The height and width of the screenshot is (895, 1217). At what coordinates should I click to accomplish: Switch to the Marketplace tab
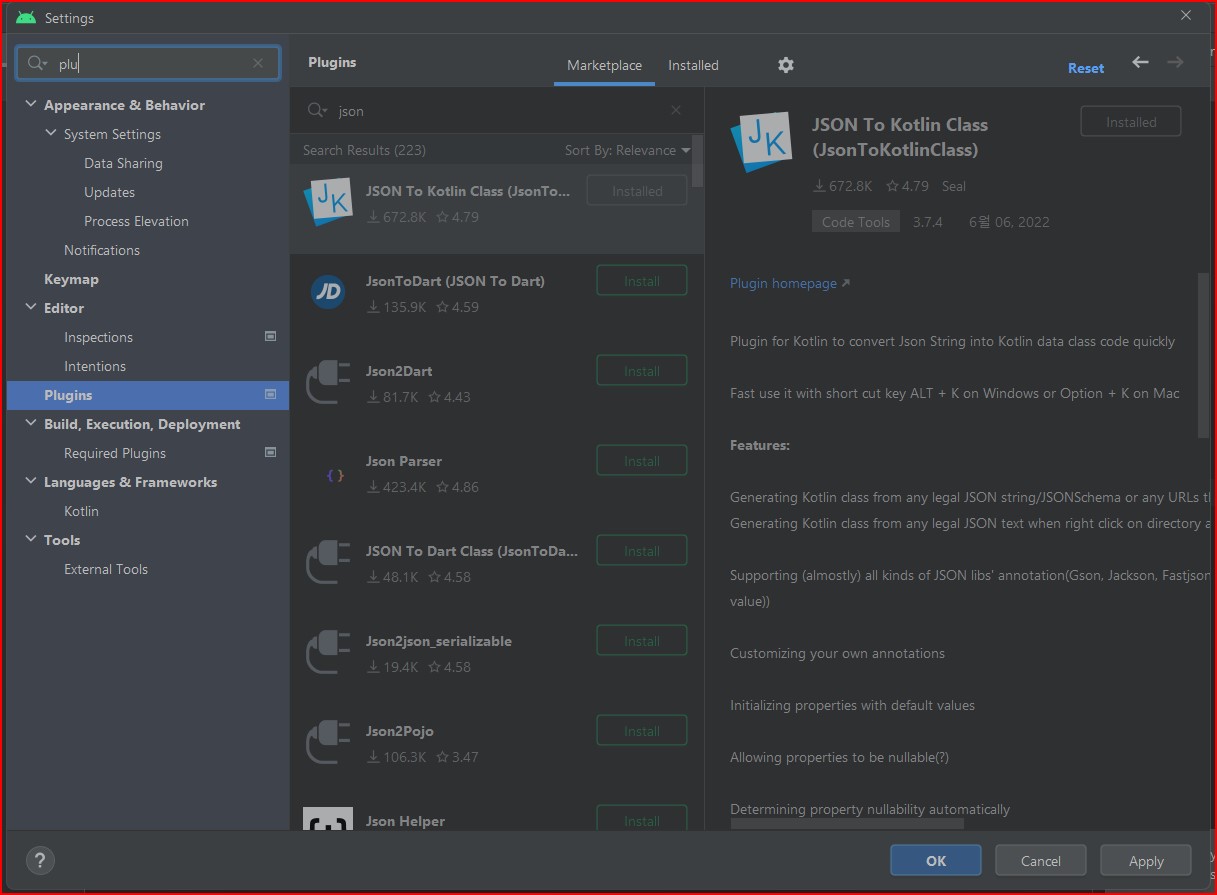(604, 65)
